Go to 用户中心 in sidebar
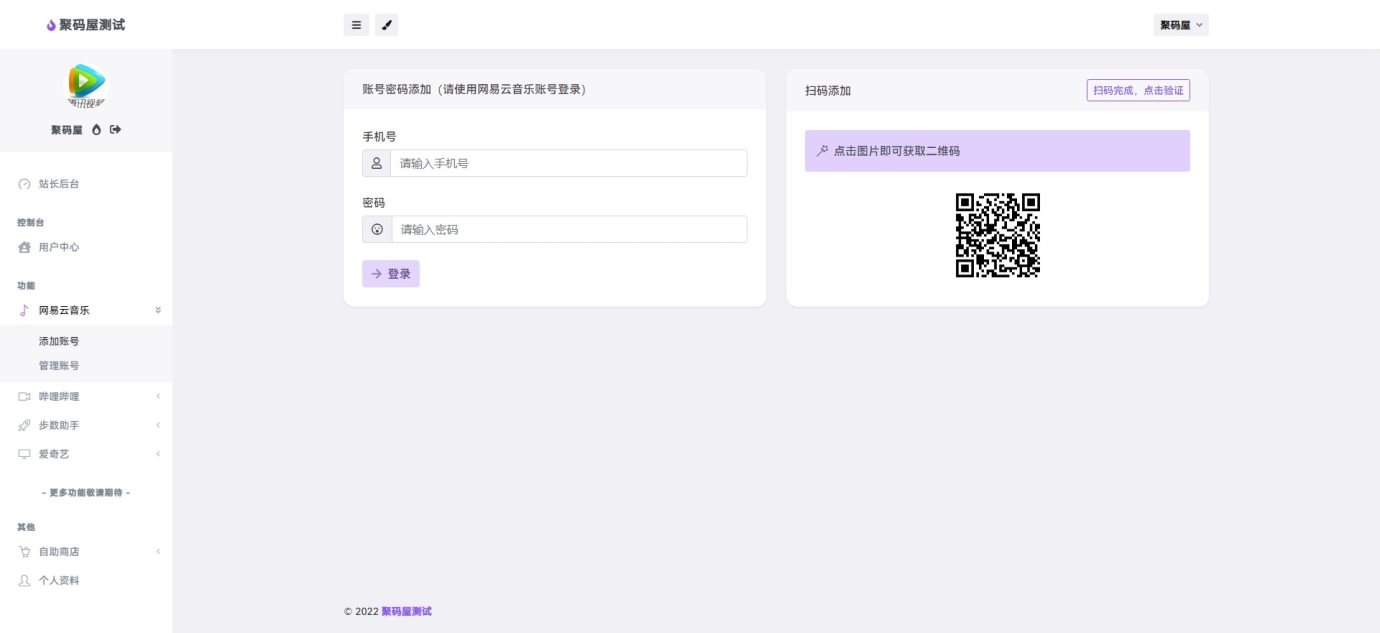The image size is (1380, 633). (x=86, y=247)
